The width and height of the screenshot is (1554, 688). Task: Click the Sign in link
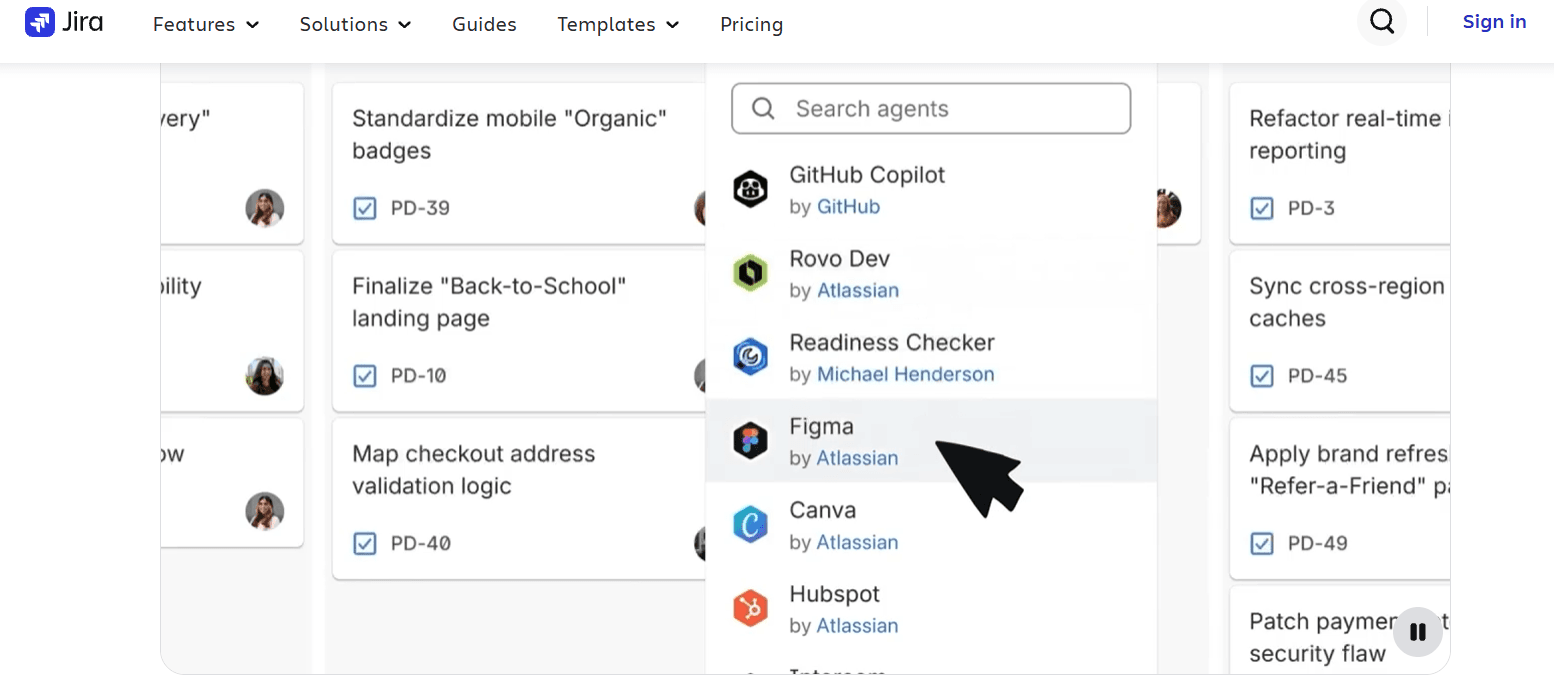1494,22
